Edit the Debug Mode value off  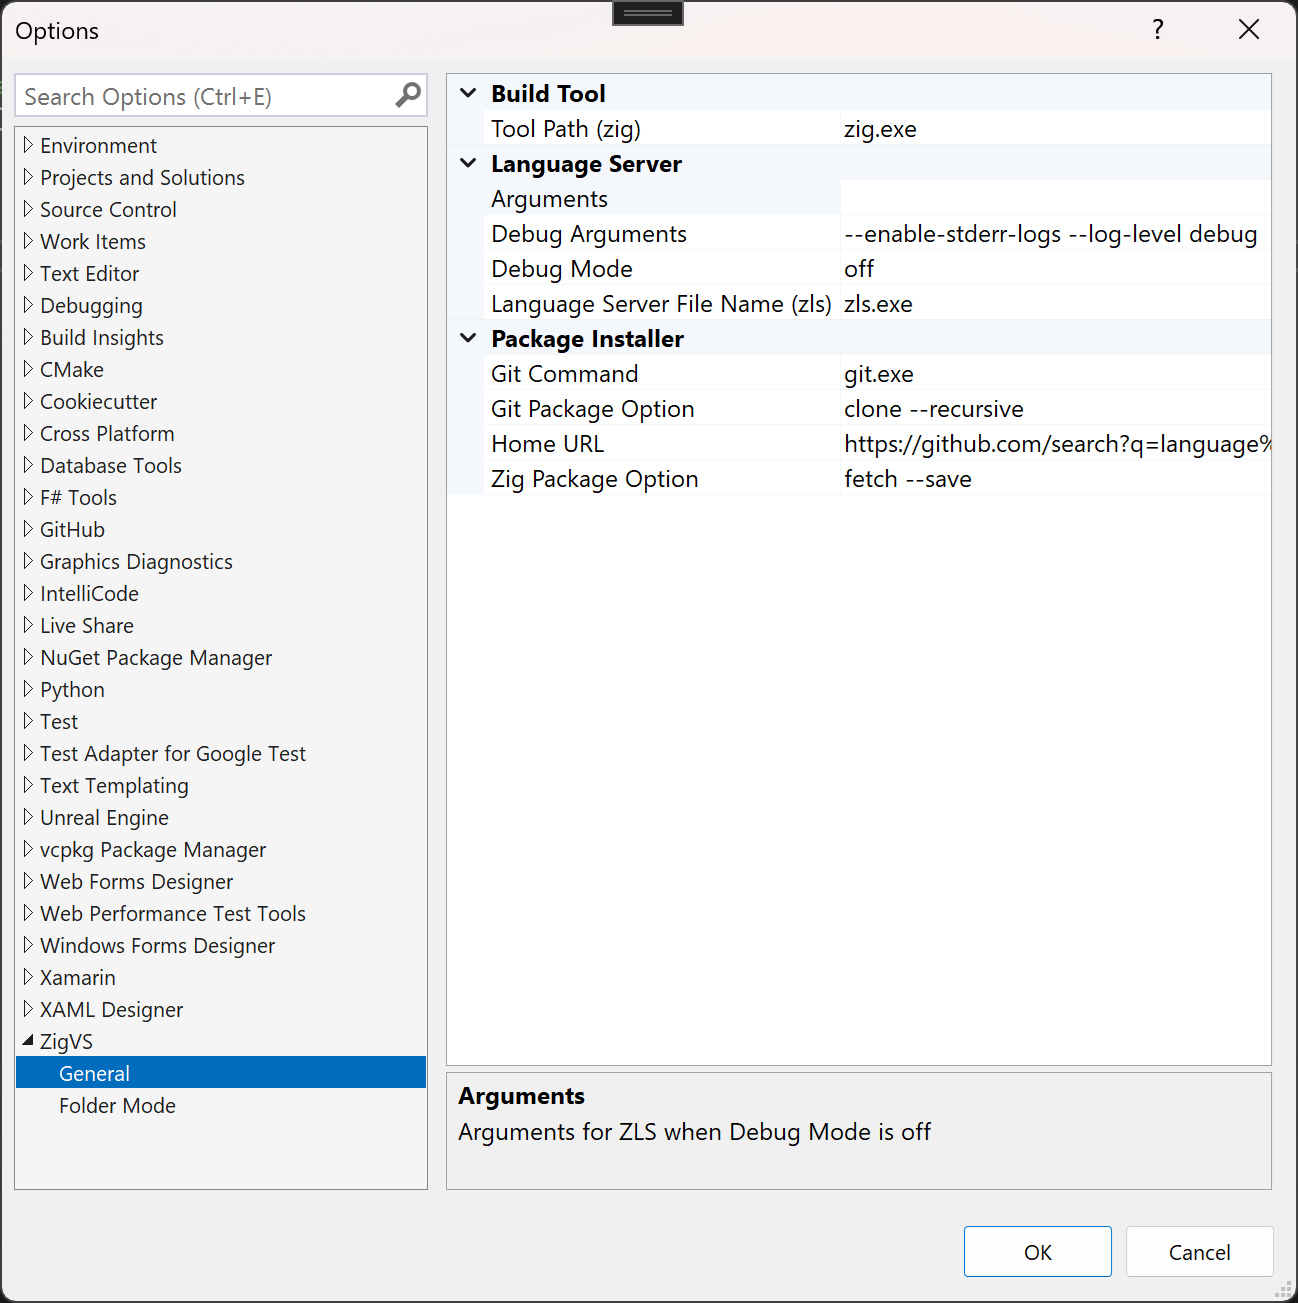tap(1054, 269)
